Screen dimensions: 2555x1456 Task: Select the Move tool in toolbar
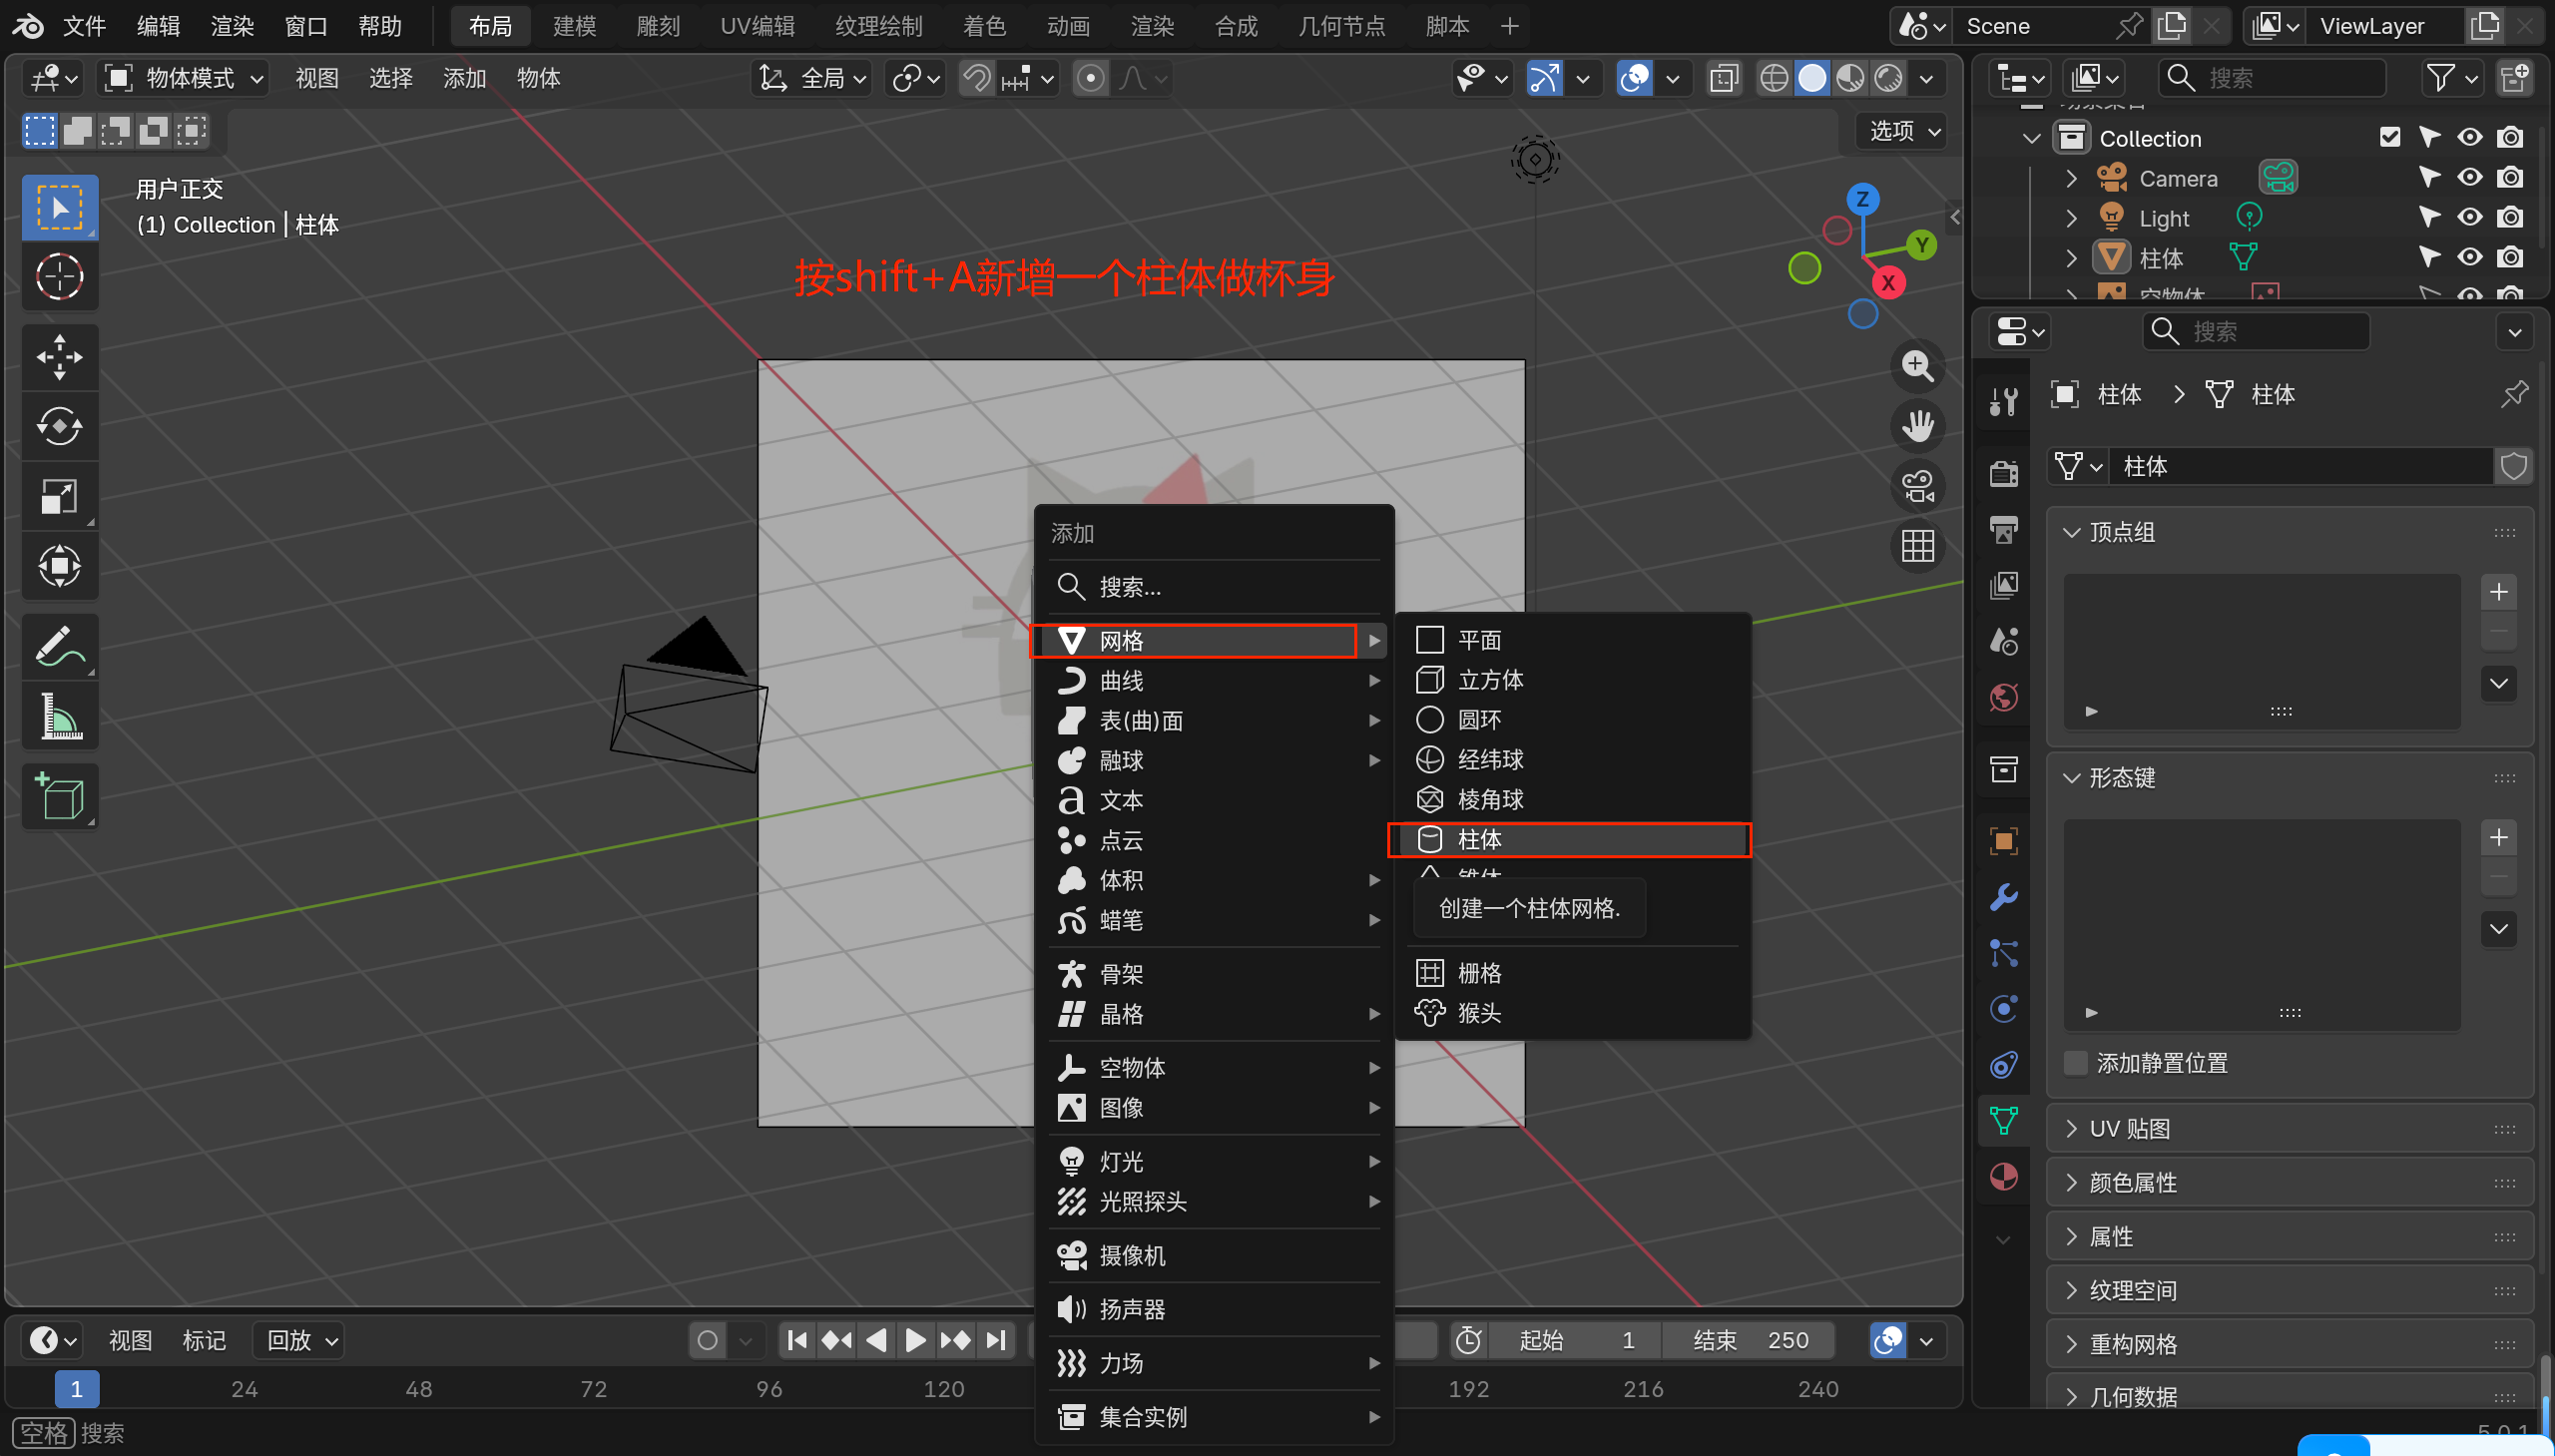pos(59,357)
